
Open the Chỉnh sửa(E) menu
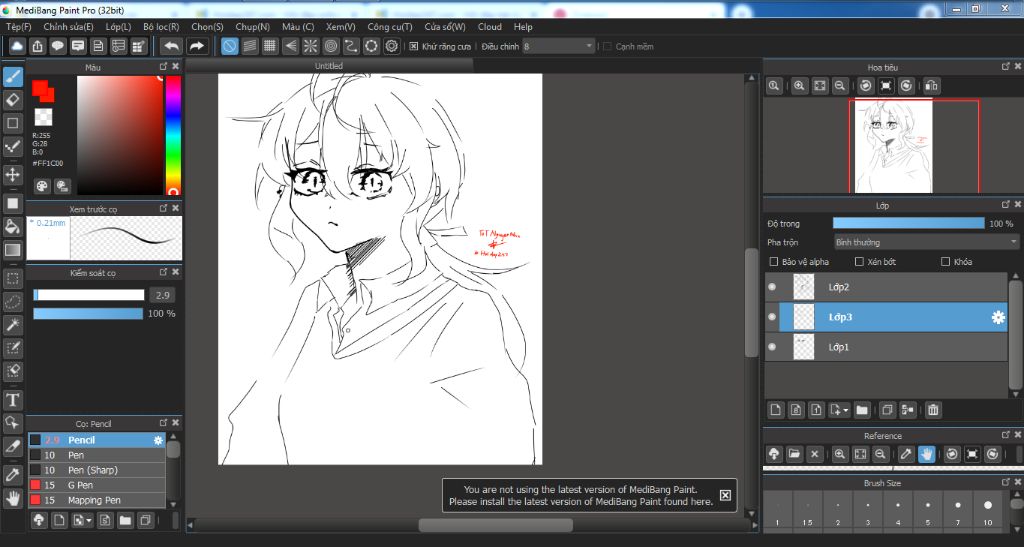68,27
